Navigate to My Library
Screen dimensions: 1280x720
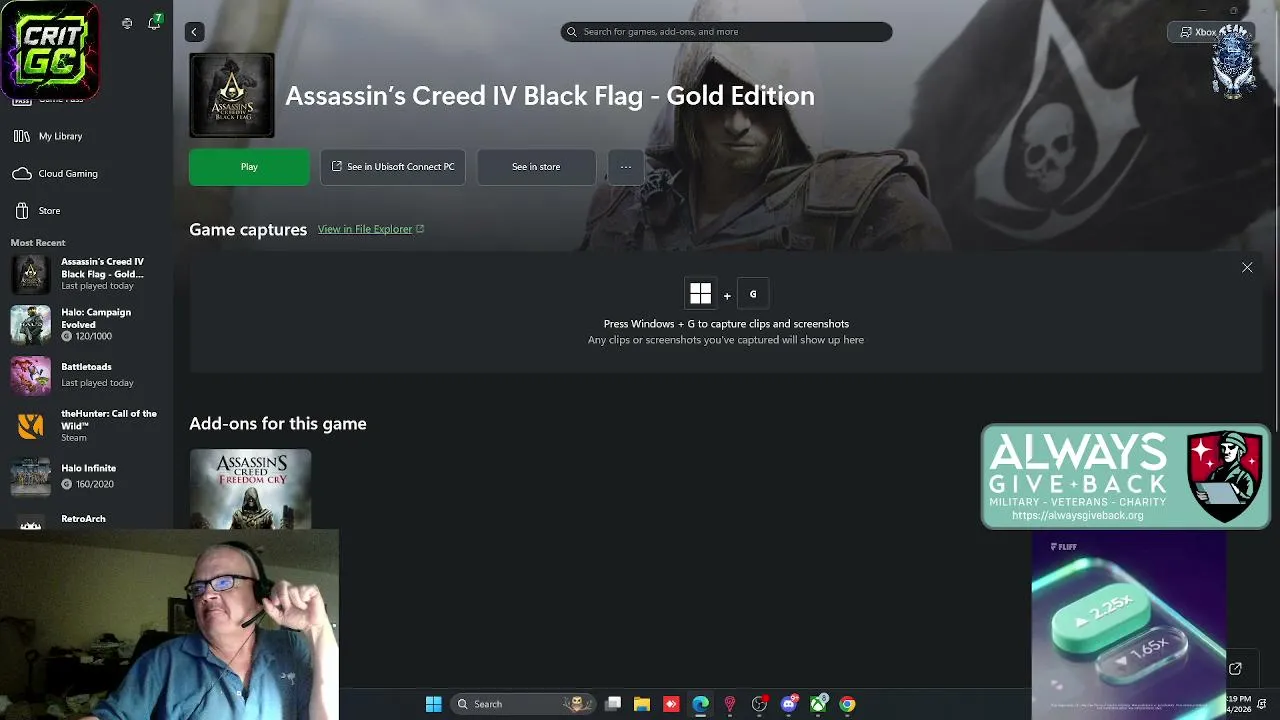[x=60, y=136]
